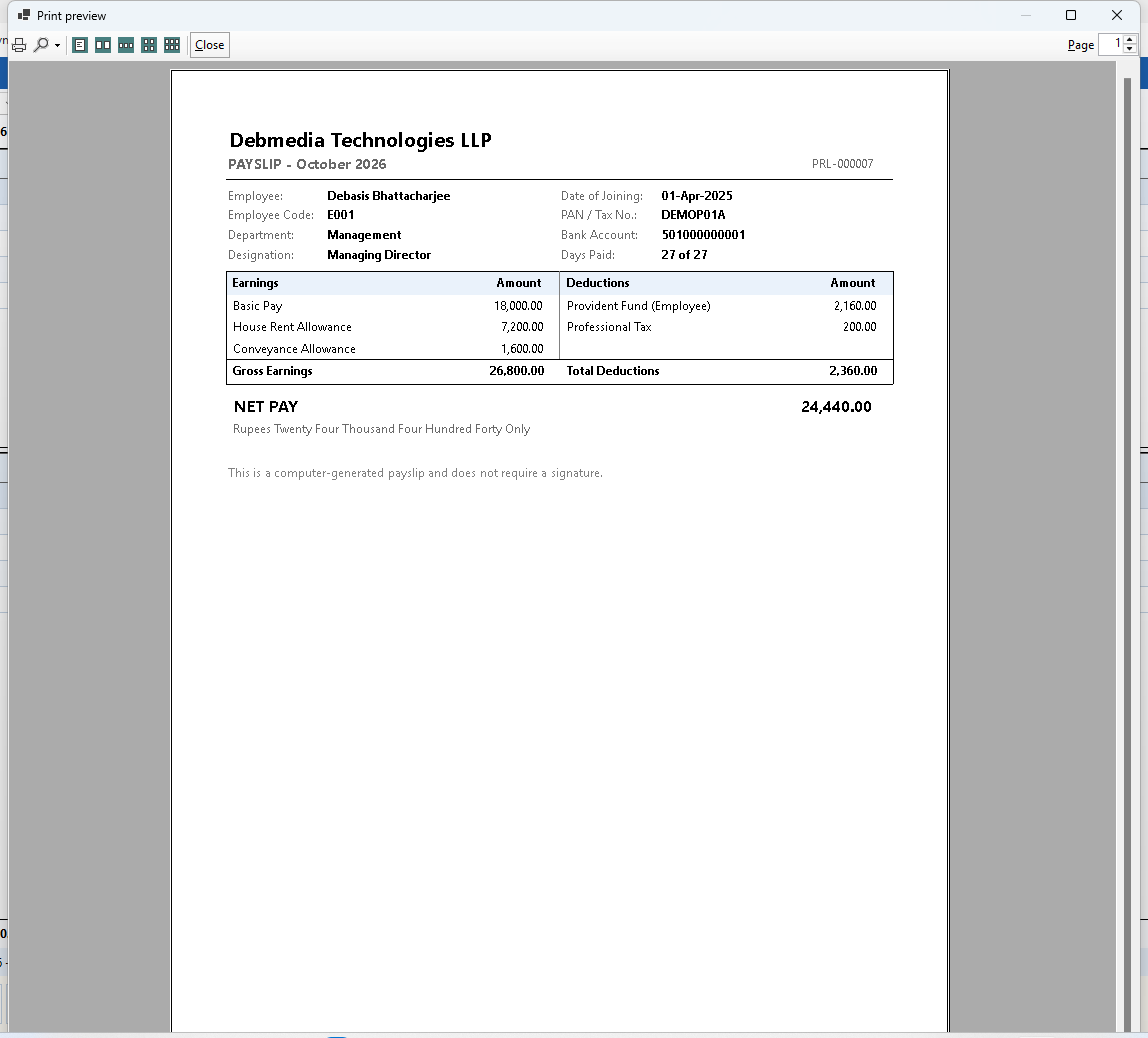This screenshot has width=1148, height=1038.
Task: Click the amount in words line
Action: coord(381,429)
